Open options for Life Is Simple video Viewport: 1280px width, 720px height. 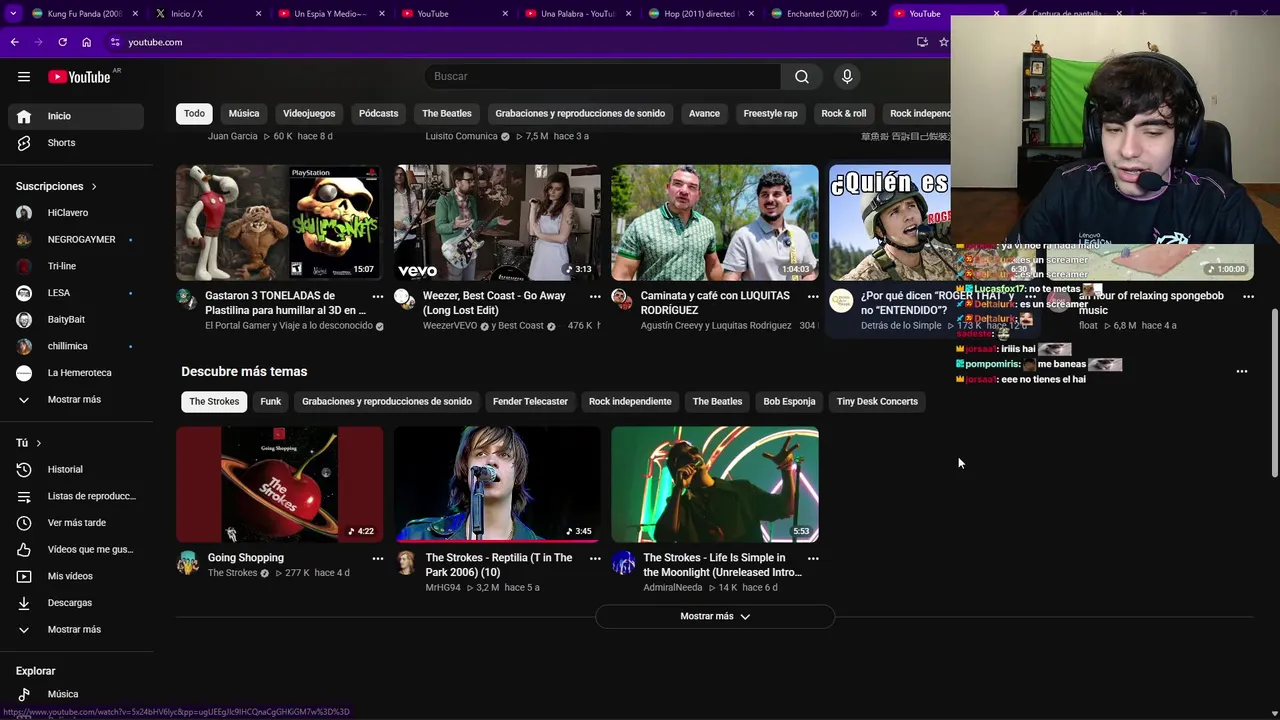coord(813,558)
